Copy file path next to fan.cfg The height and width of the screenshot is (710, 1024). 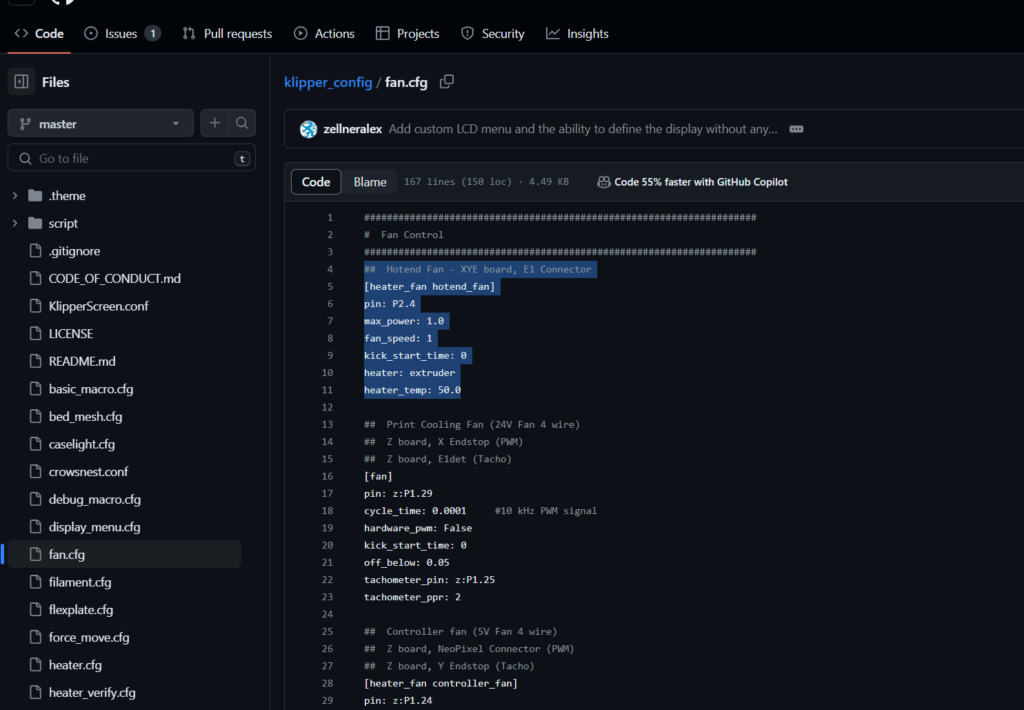447,82
